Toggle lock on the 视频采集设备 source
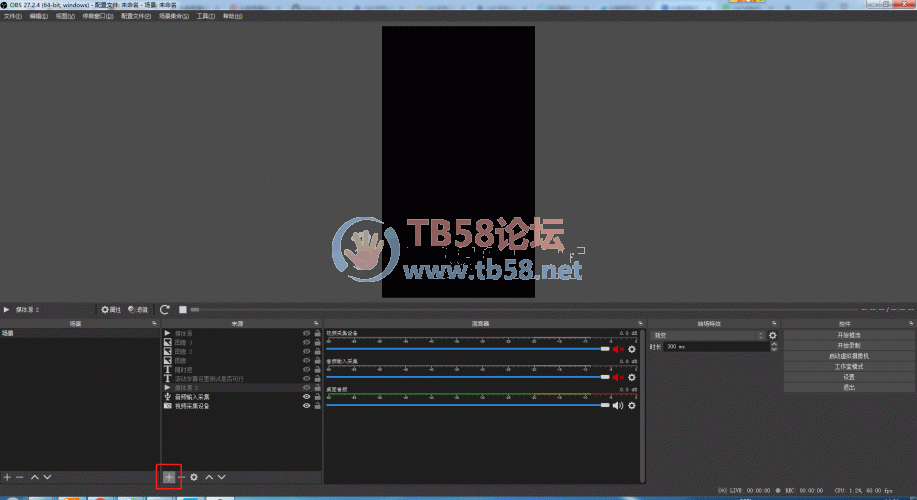This screenshot has height=500, width=917. (318, 406)
